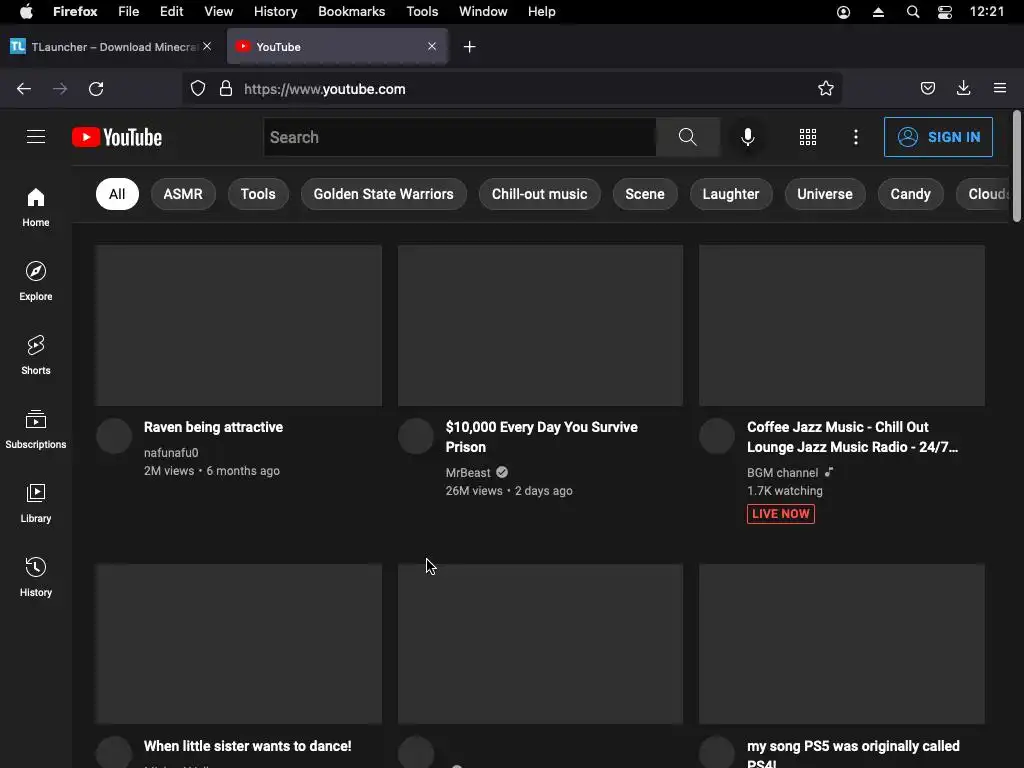This screenshot has height=768, width=1024.
Task: Open When little sister wants to dance!
Action: coord(248,746)
